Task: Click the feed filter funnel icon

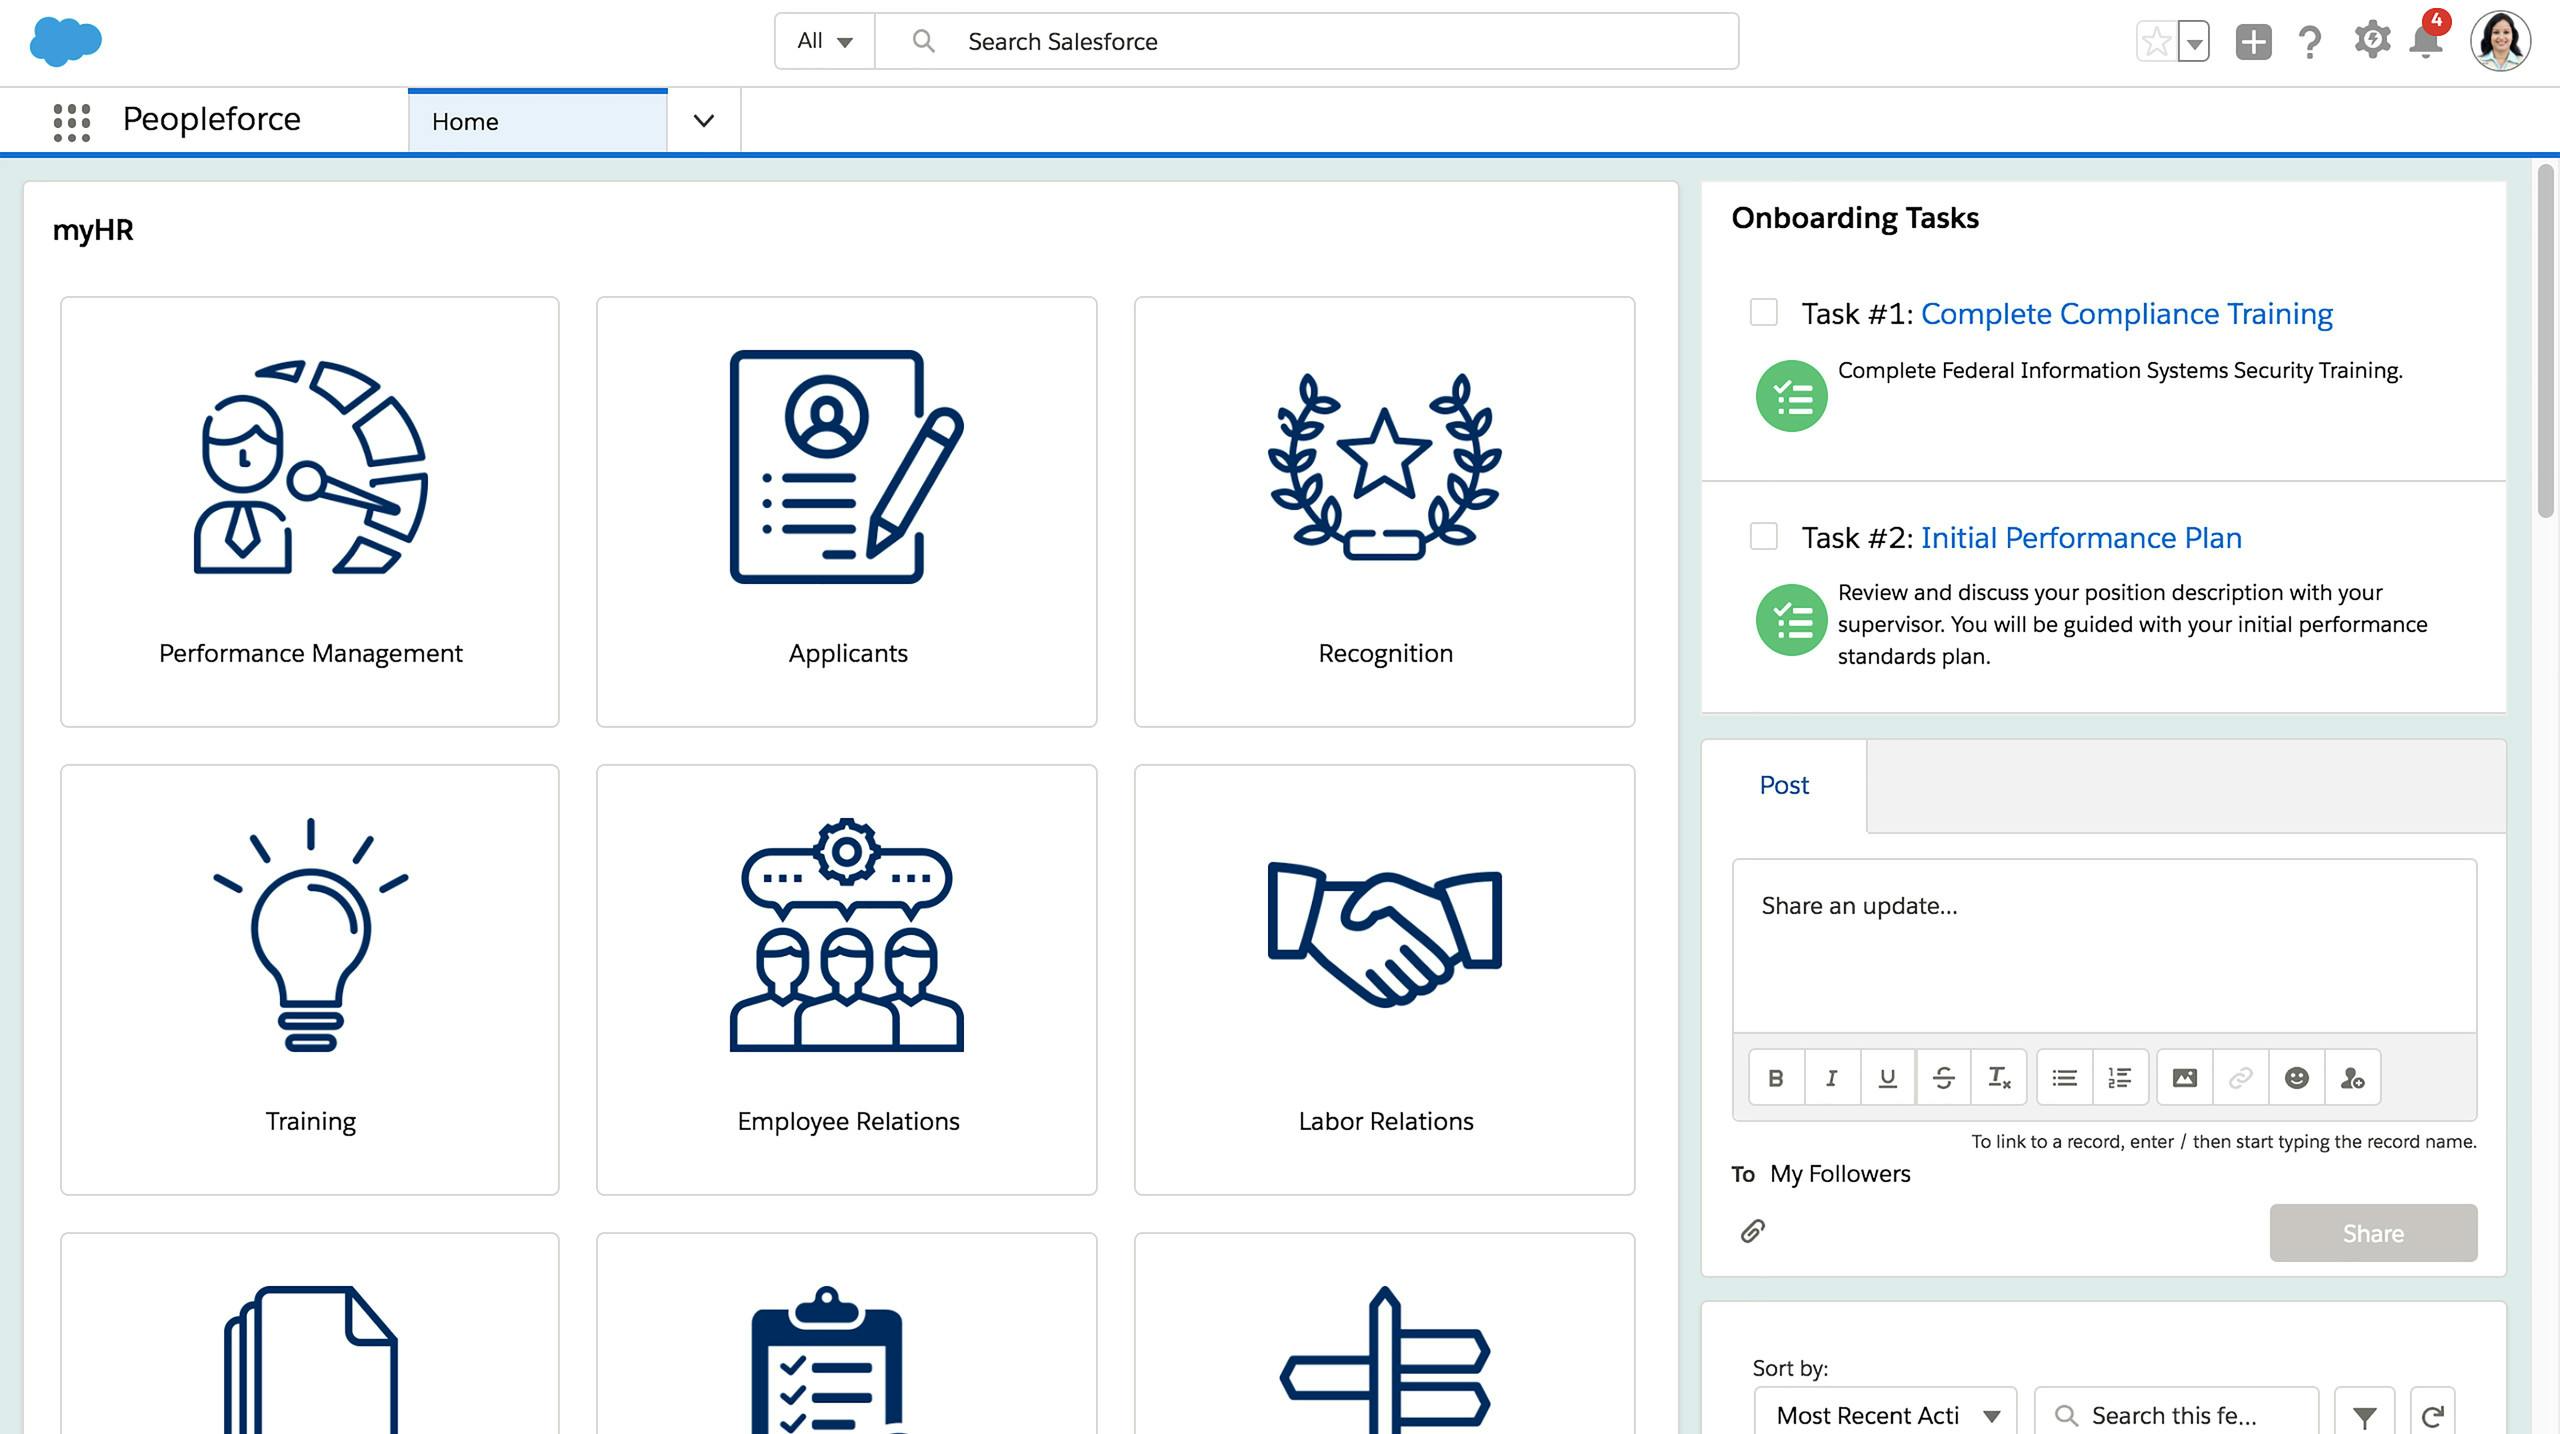Action: click(x=2364, y=1416)
